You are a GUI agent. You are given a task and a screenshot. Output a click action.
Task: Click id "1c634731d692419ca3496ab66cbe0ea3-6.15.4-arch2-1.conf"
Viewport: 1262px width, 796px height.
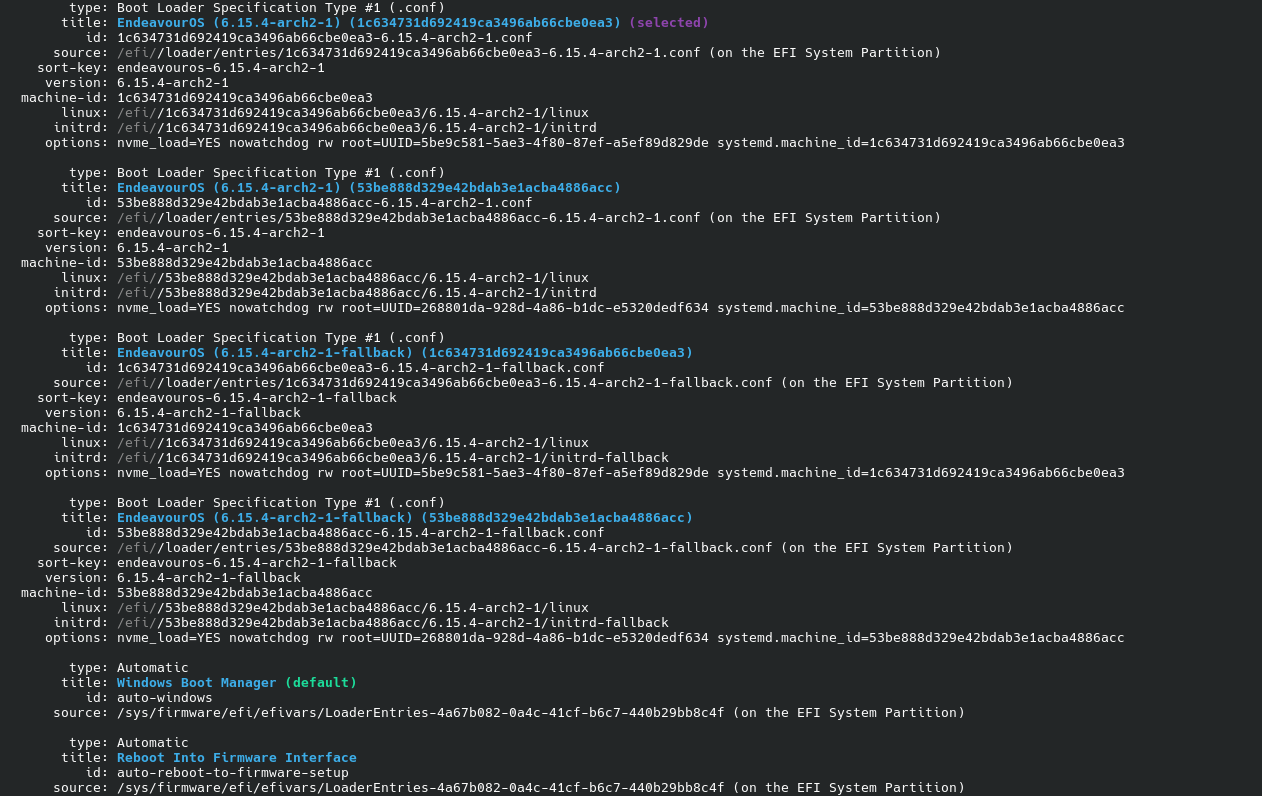(325, 37)
